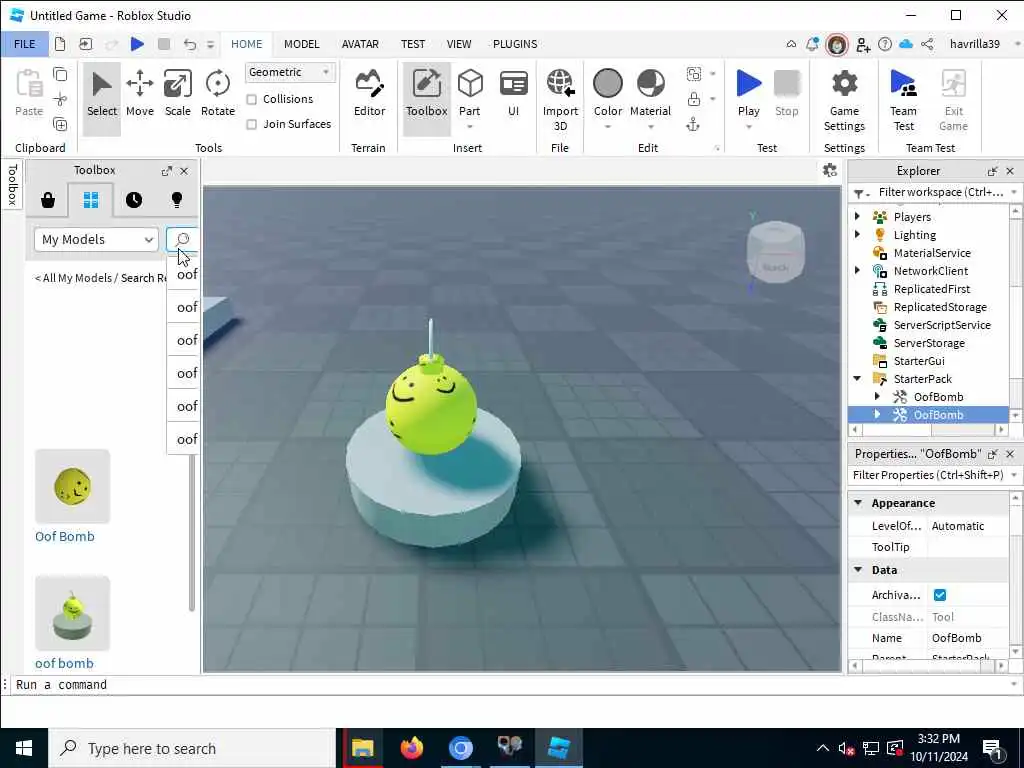Open Game Settings gear
This screenshot has height=768, width=1024.
[x=844, y=100]
